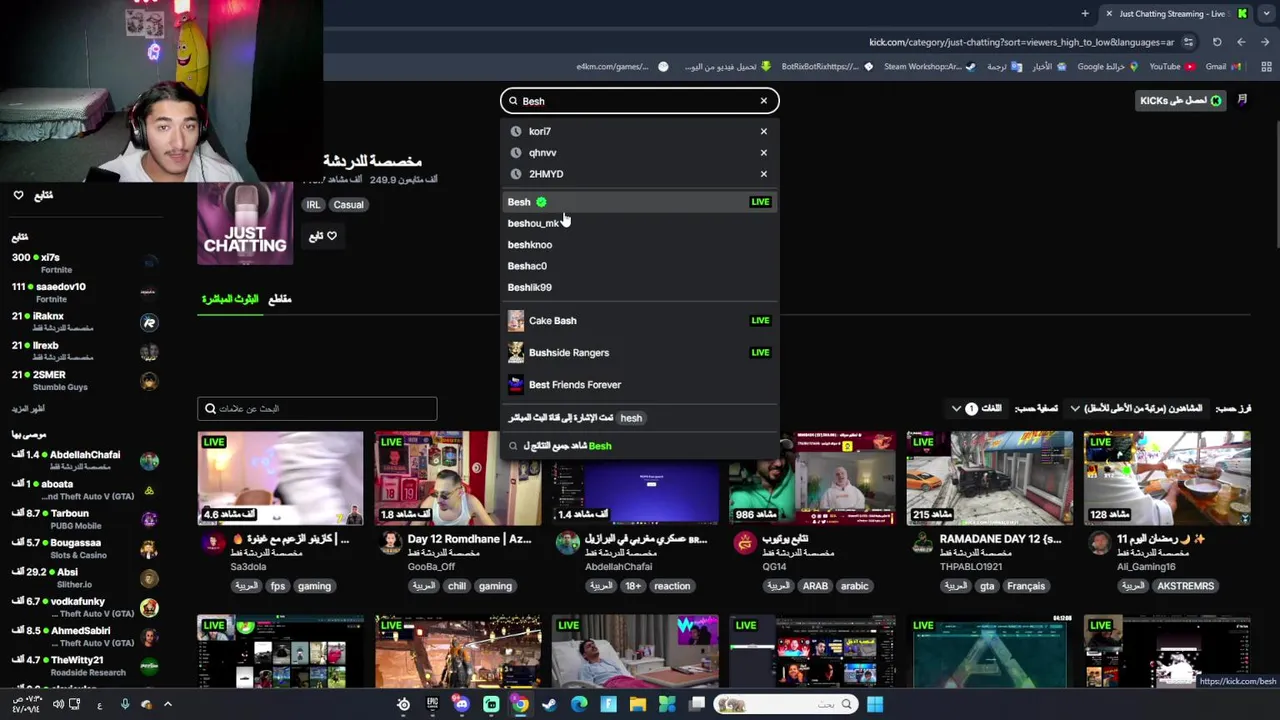Open the Bushside Rangers category result

coord(639,352)
